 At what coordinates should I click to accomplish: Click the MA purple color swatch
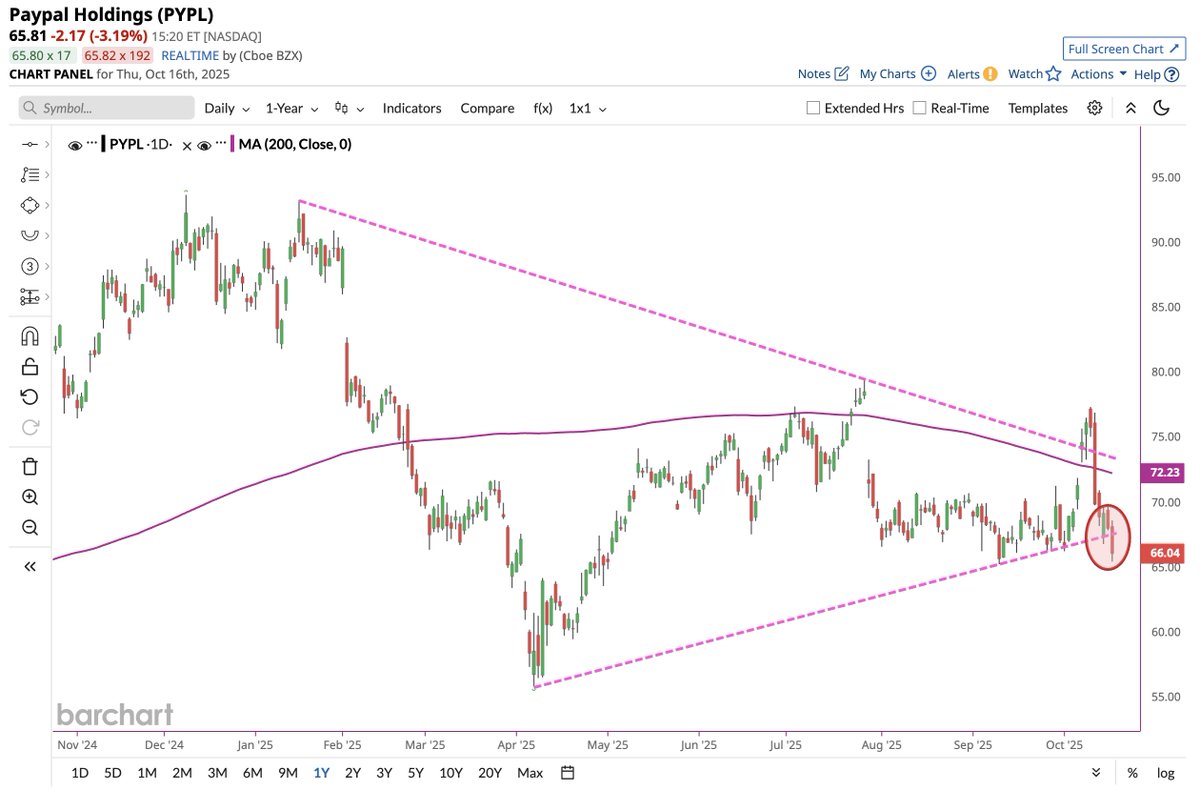pyautogui.click(x=232, y=145)
